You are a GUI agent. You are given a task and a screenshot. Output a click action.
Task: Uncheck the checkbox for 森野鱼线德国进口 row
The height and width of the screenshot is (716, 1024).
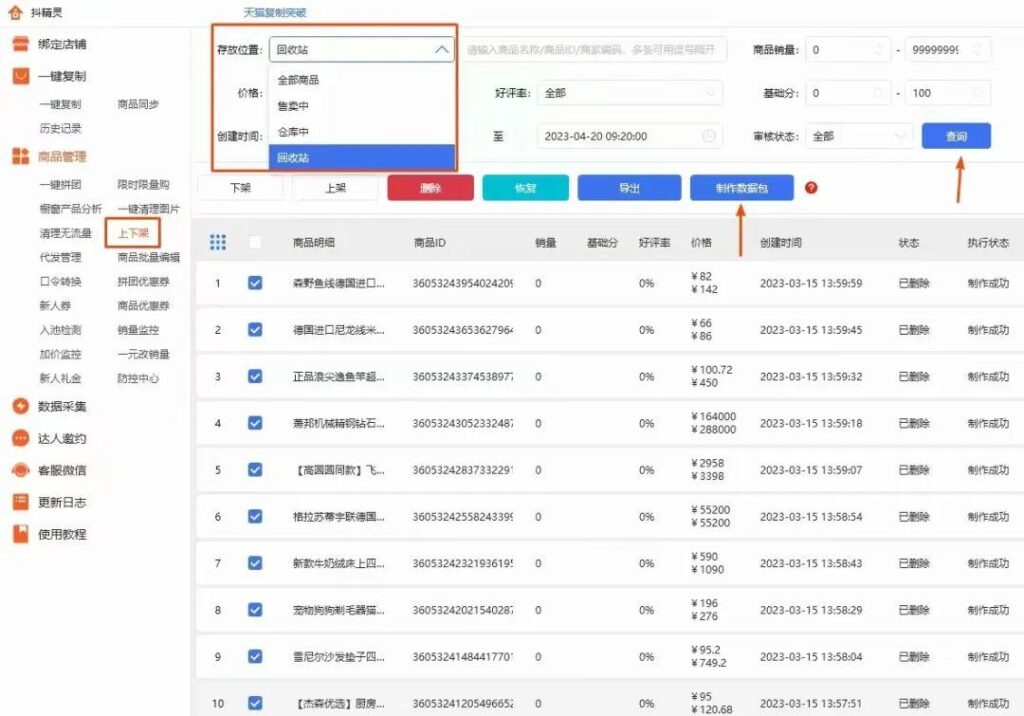coord(255,283)
